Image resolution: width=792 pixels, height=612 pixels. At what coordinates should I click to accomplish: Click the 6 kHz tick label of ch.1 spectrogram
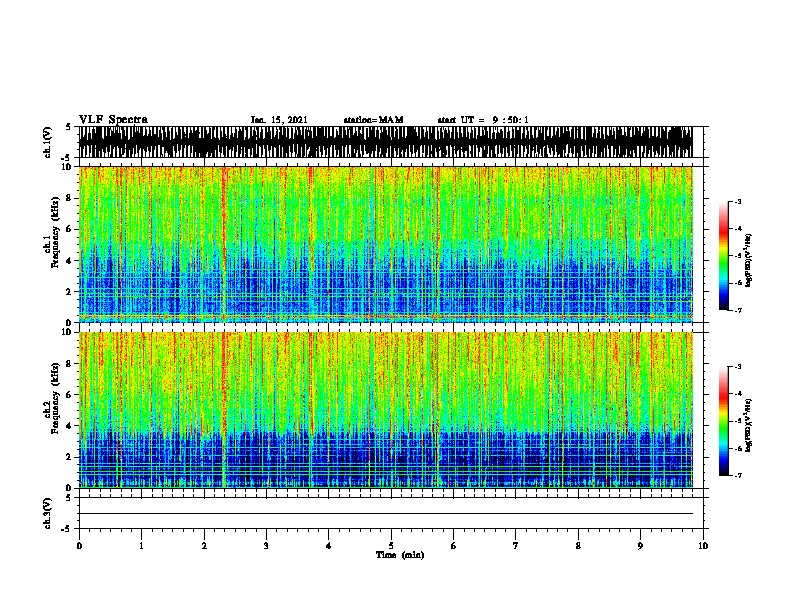pos(70,229)
